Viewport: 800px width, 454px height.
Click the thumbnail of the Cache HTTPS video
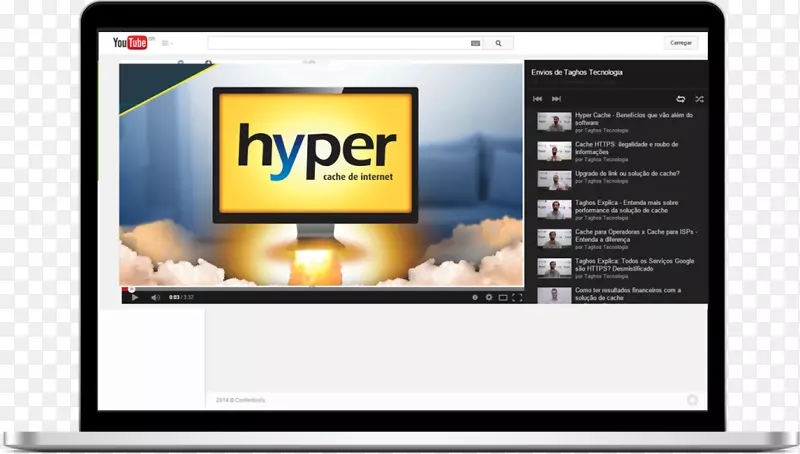pos(554,151)
